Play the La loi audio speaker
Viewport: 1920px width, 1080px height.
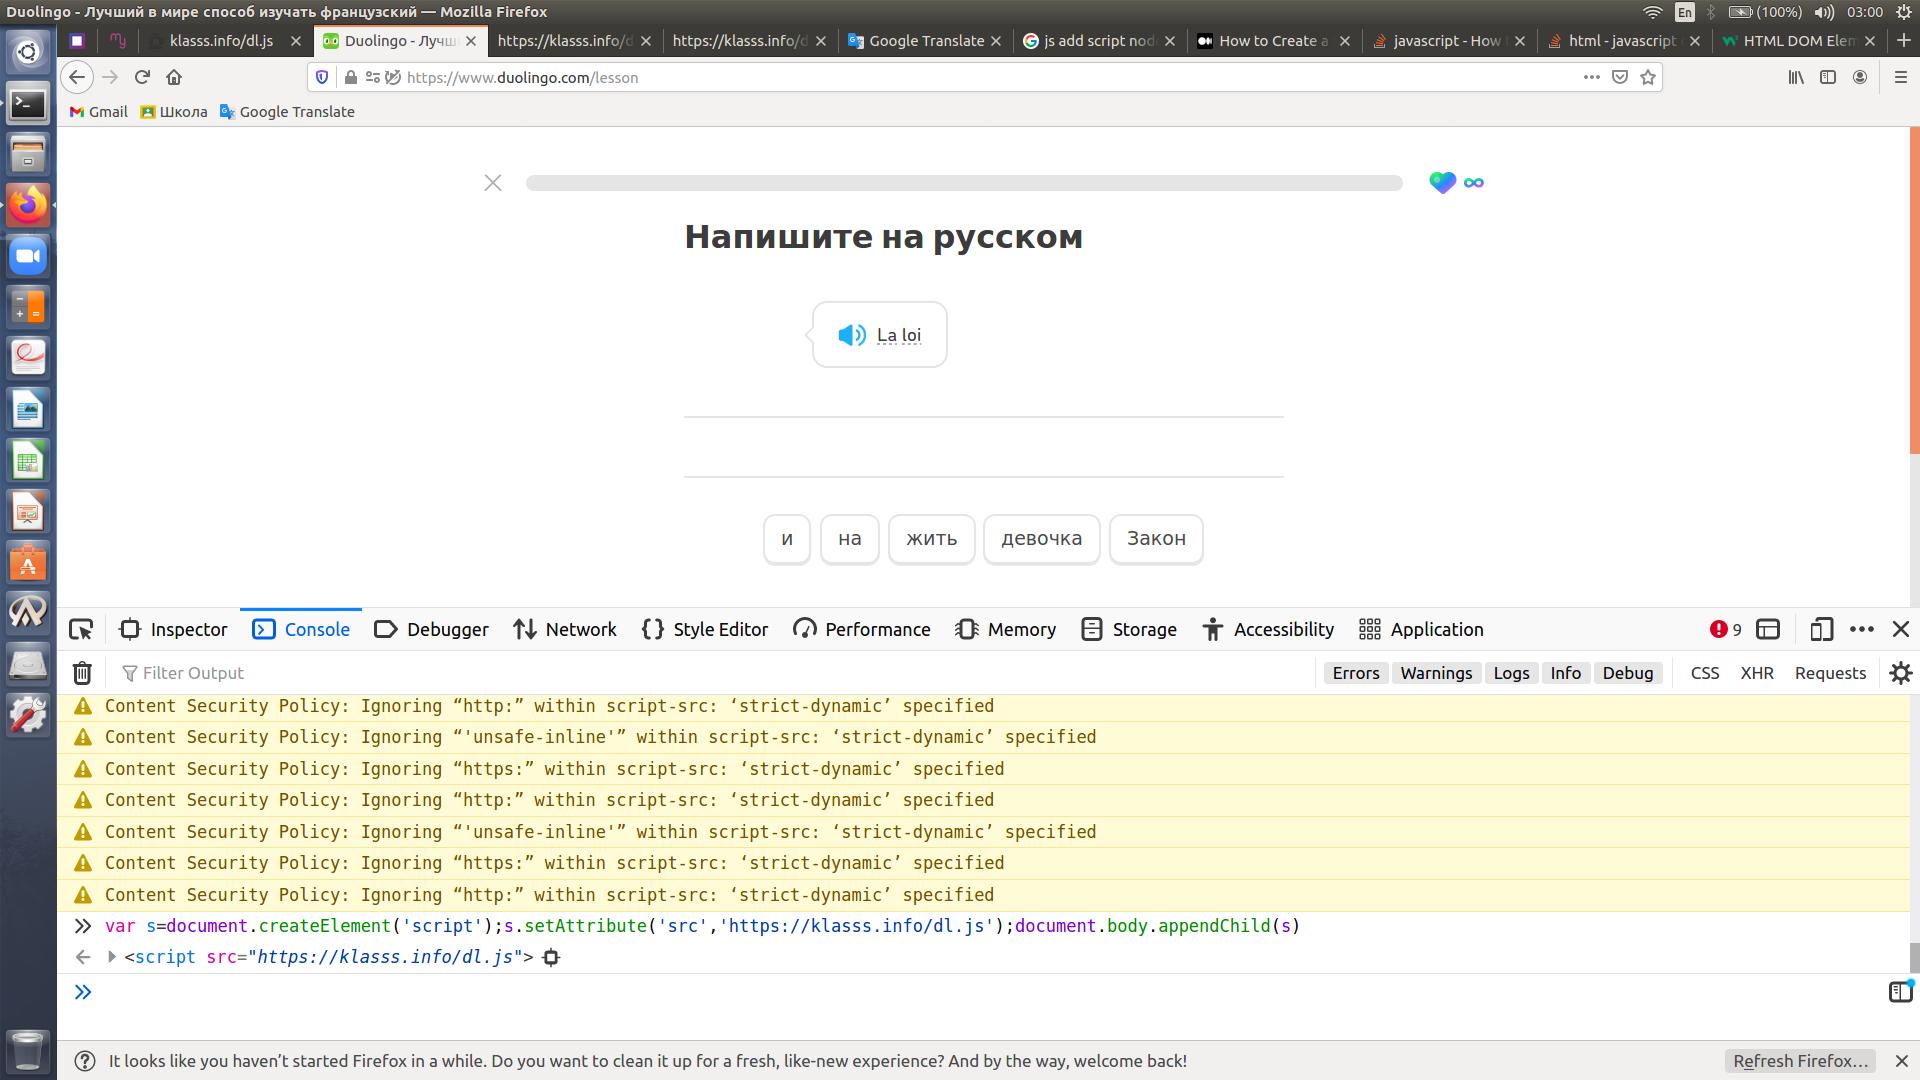851,335
